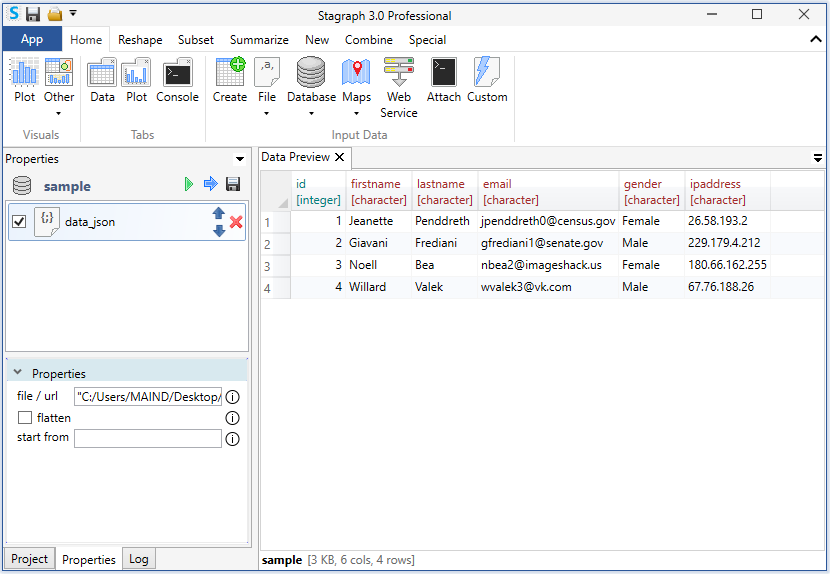This screenshot has height=574, width=830.
Task: Click the Custom input icon
Action: pyautogui.click(x=486, y=73)
